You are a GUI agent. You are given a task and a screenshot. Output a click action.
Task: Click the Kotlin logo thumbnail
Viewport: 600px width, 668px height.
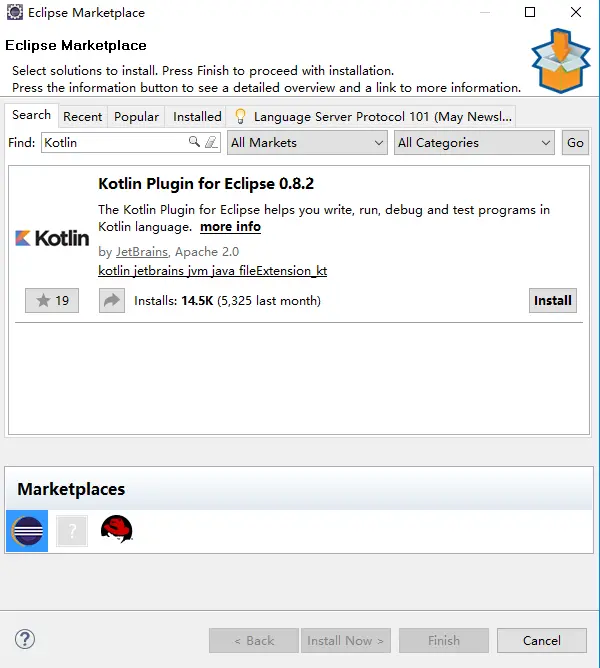click(52, 238)
